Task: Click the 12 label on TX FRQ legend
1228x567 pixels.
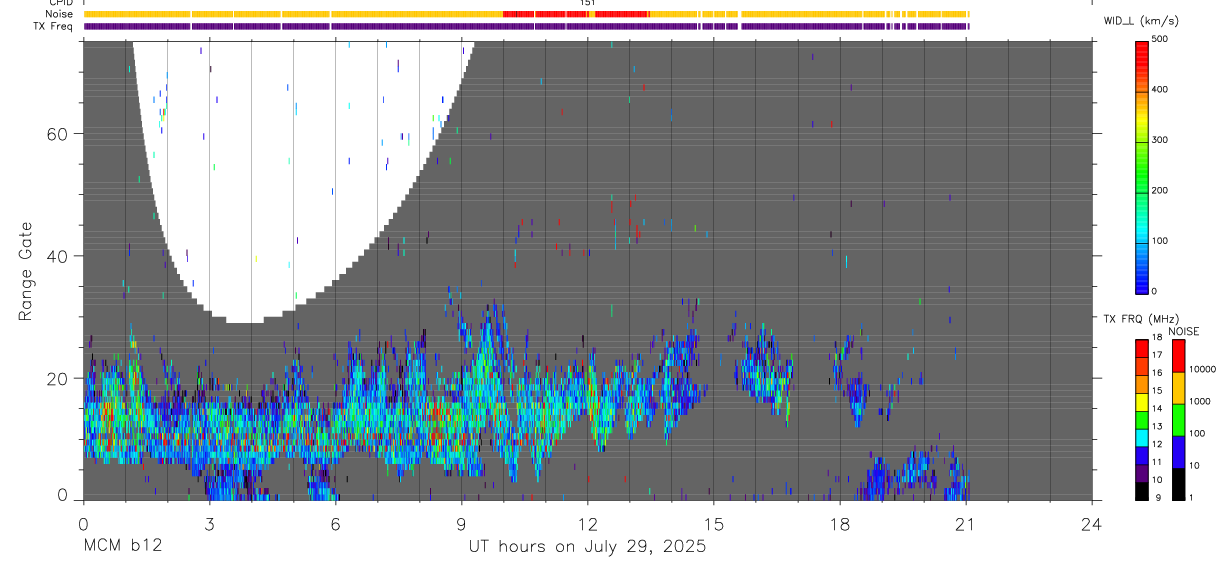Action: (1156, 444)
